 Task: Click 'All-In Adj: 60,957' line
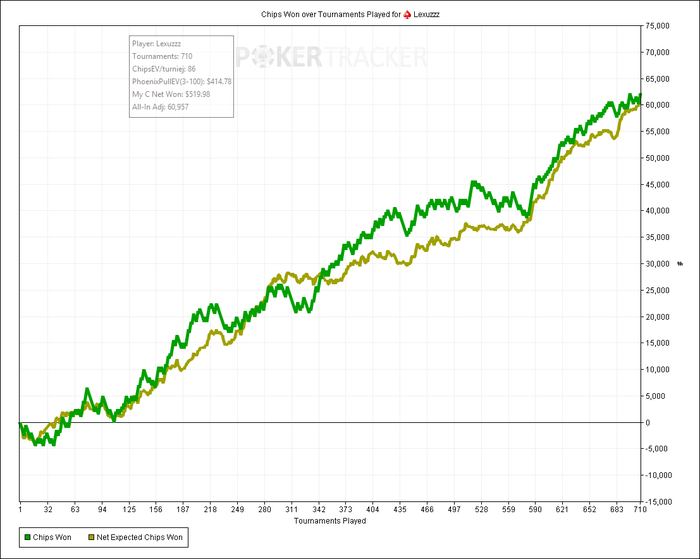[160, 107]
